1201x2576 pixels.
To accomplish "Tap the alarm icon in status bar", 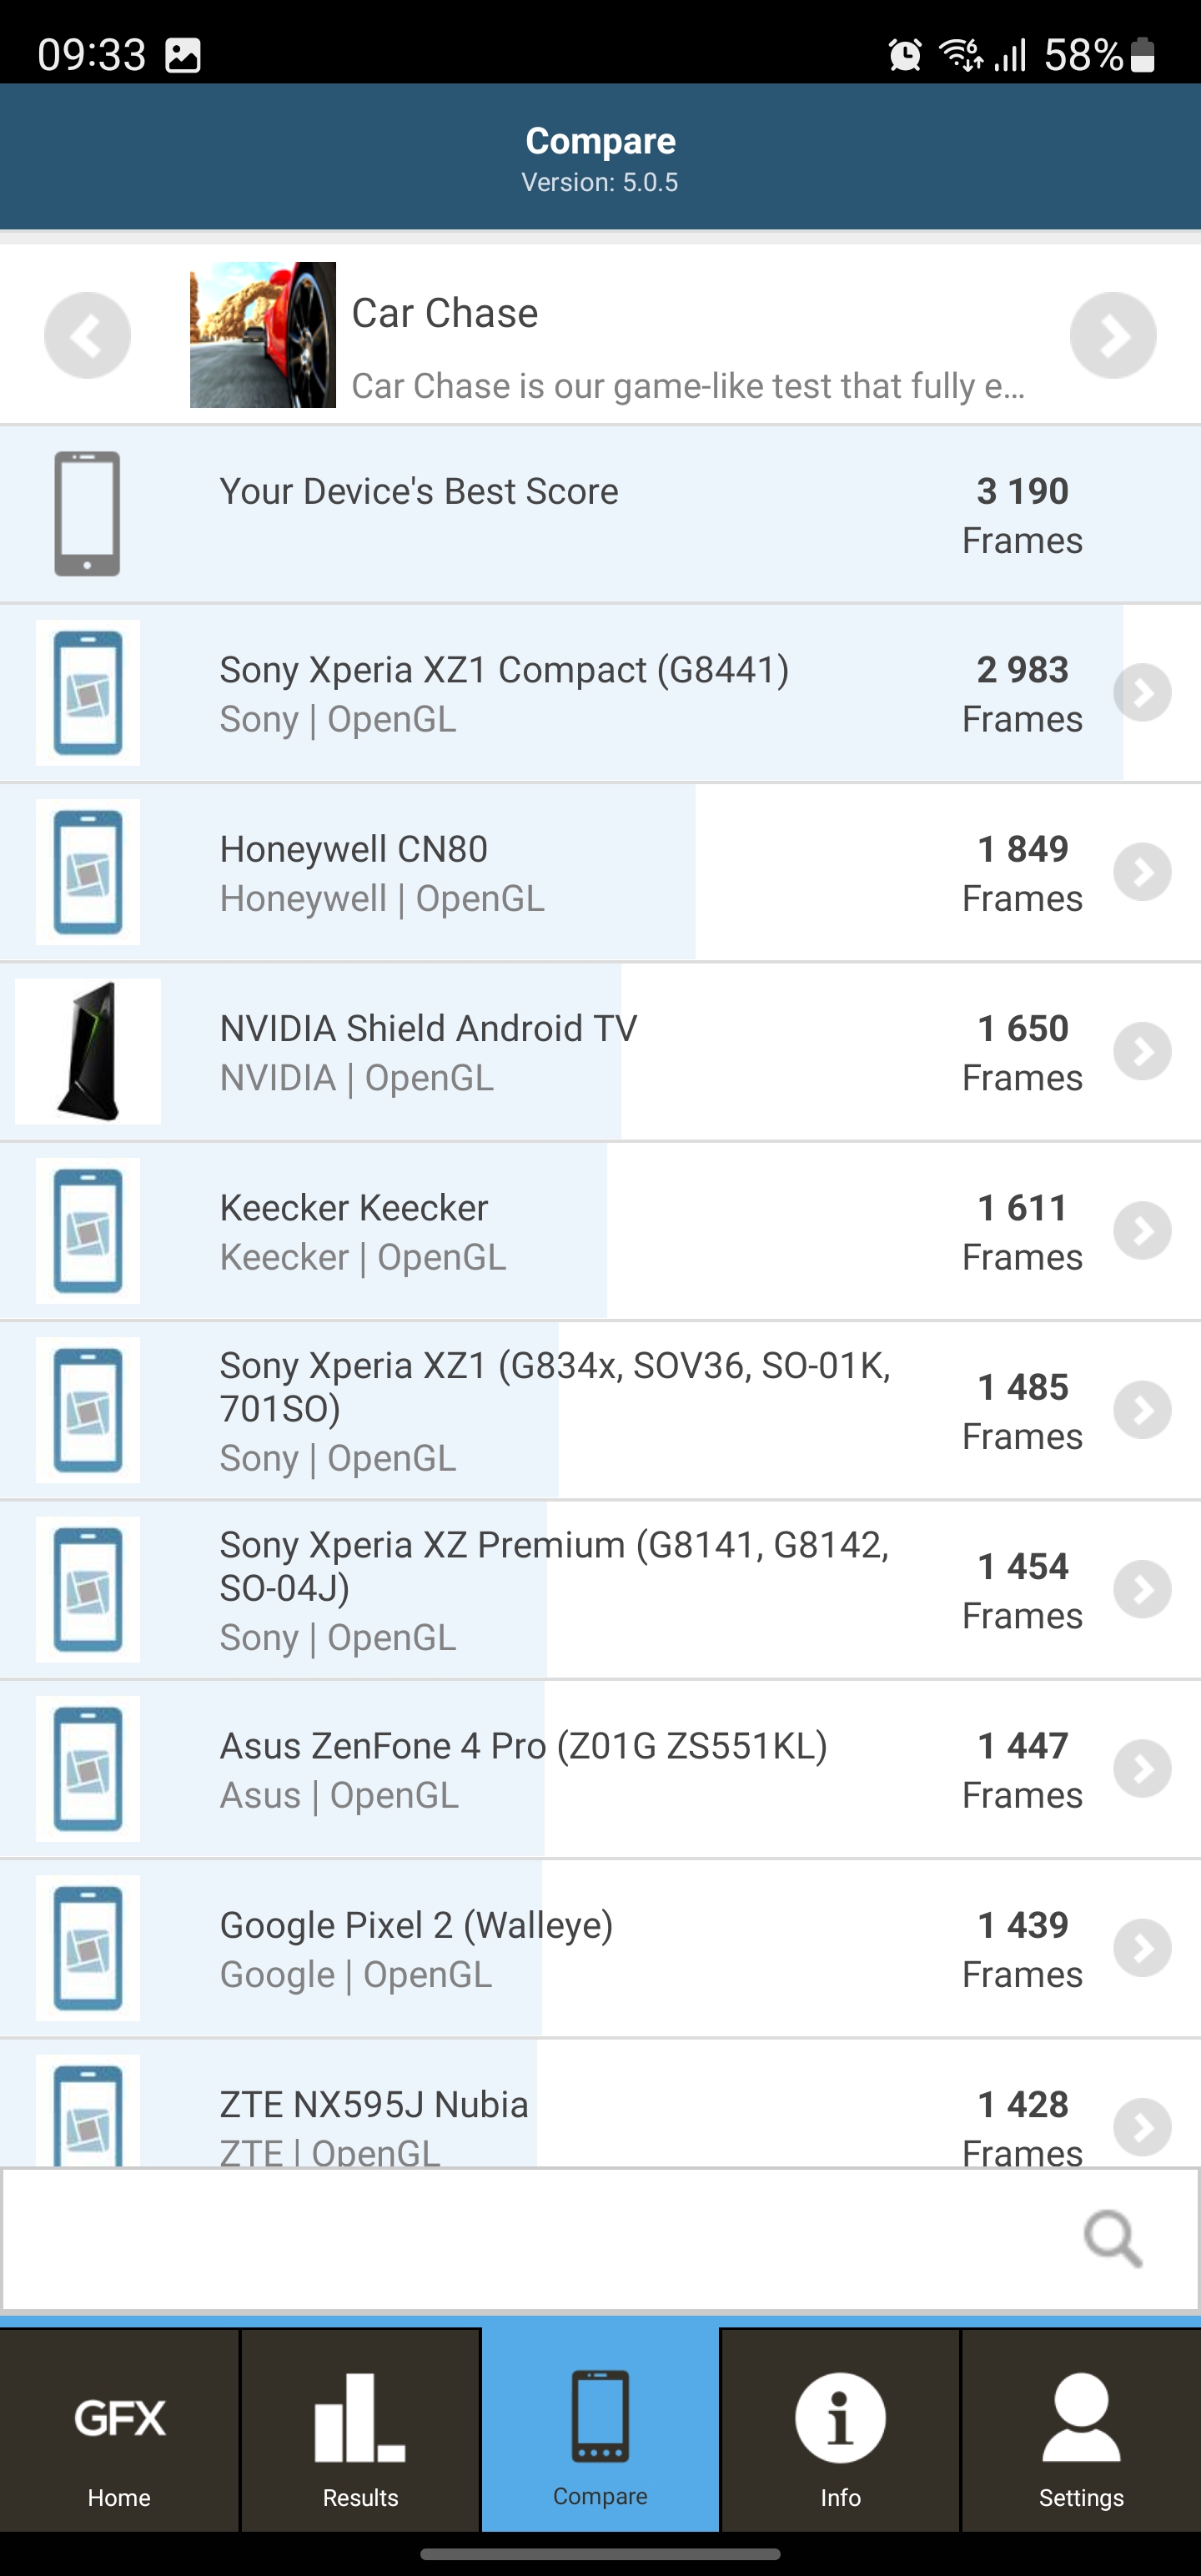I will pos(905,55).
